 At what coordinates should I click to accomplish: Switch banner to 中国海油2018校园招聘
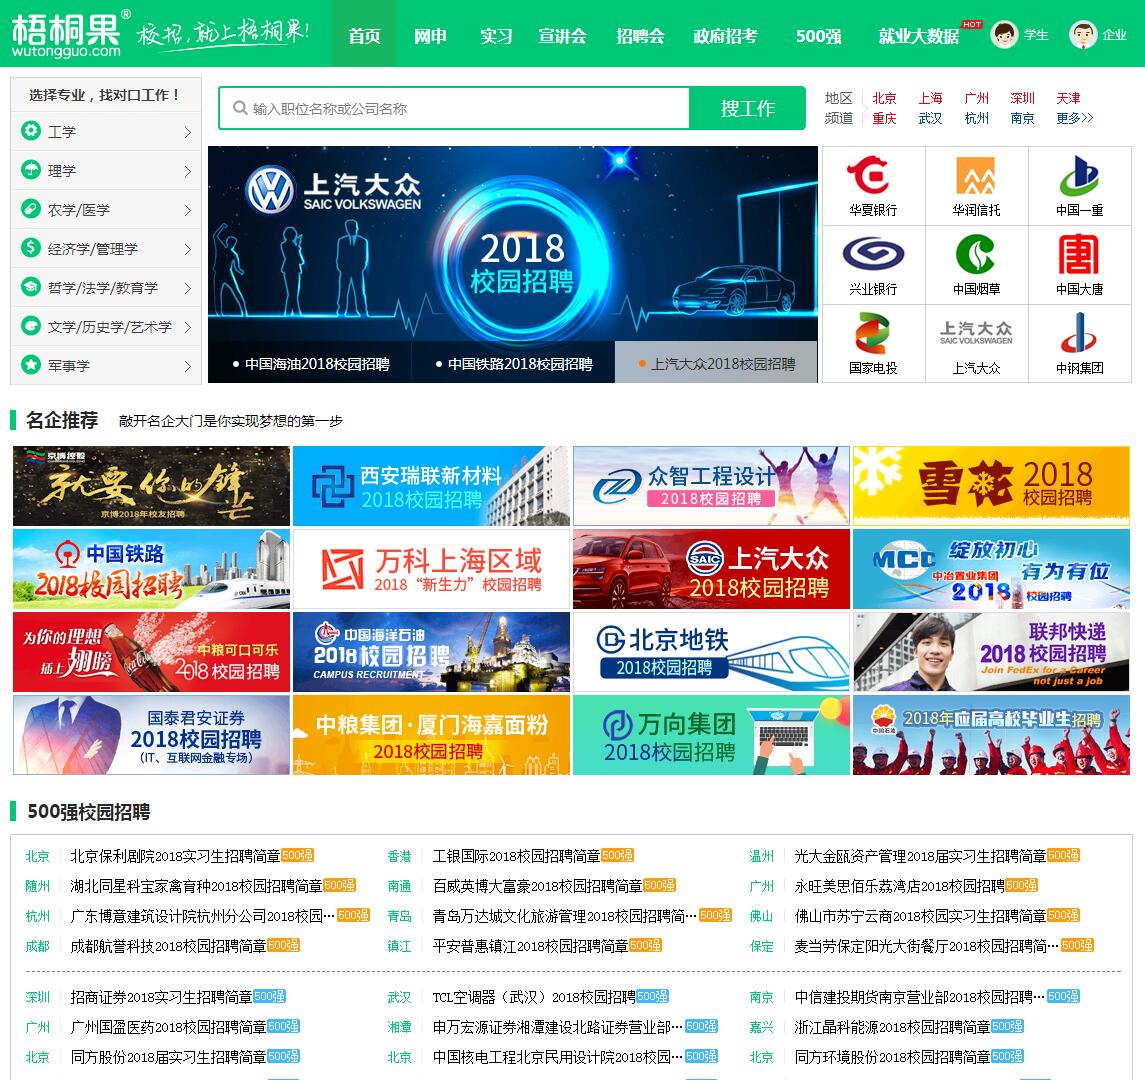(x=310, y=363)
